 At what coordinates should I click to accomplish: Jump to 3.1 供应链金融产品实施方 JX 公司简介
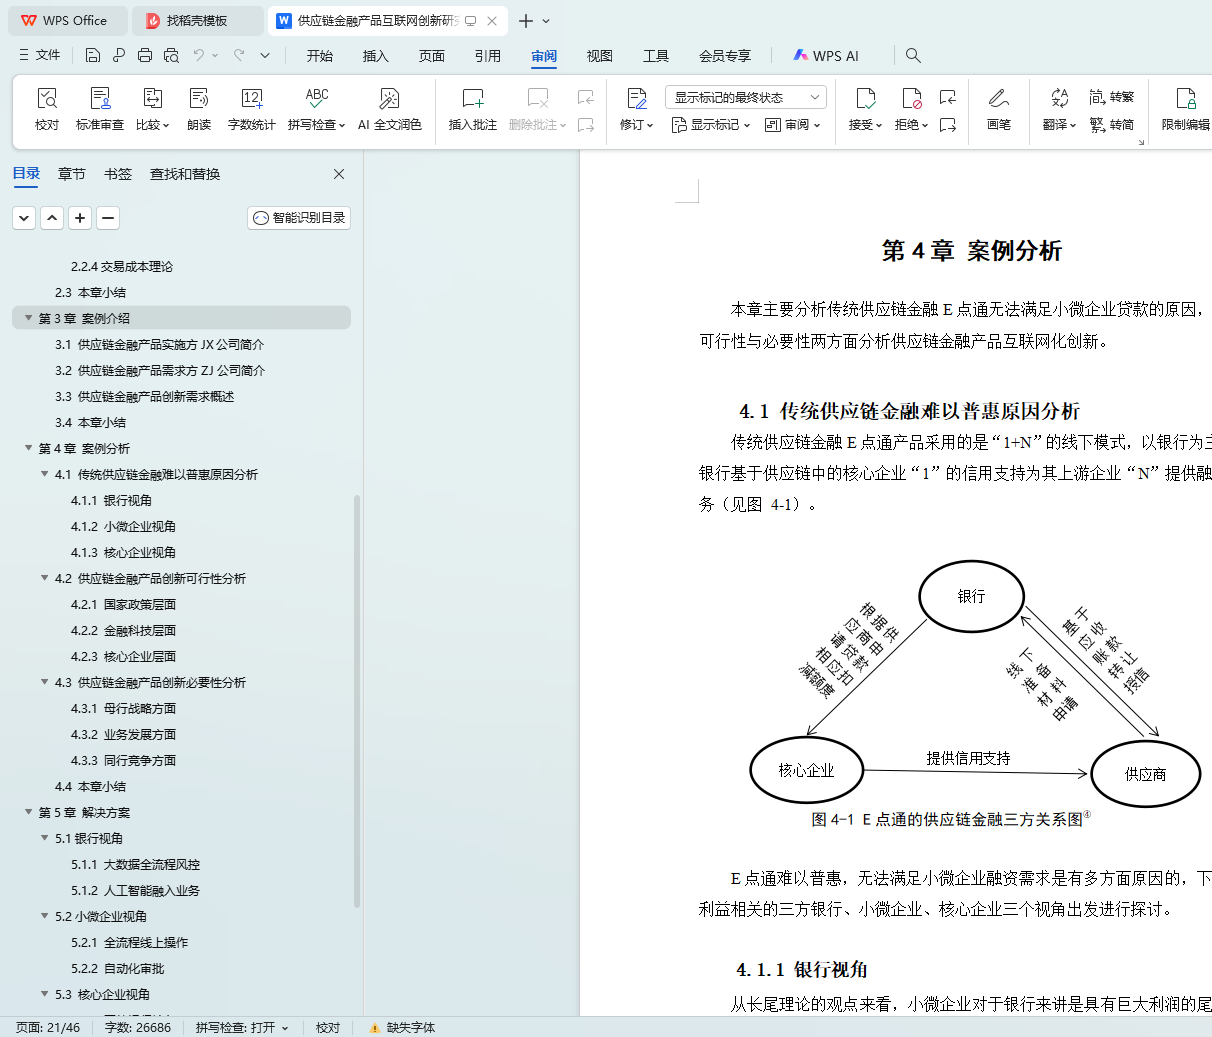click(x=159, y=344)
